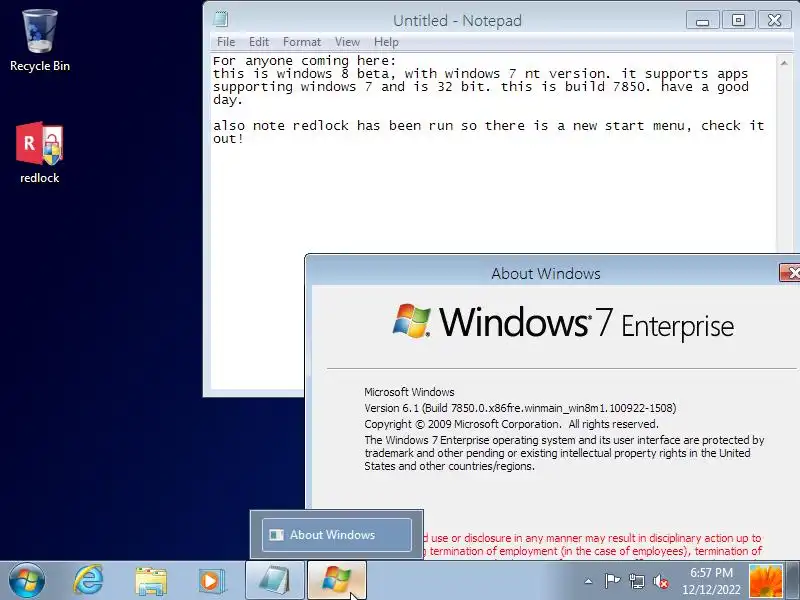This screenshot has height=600, width=800.
Task: Select the About Windows thumbnail preview
Action: [x=337, y=535]
